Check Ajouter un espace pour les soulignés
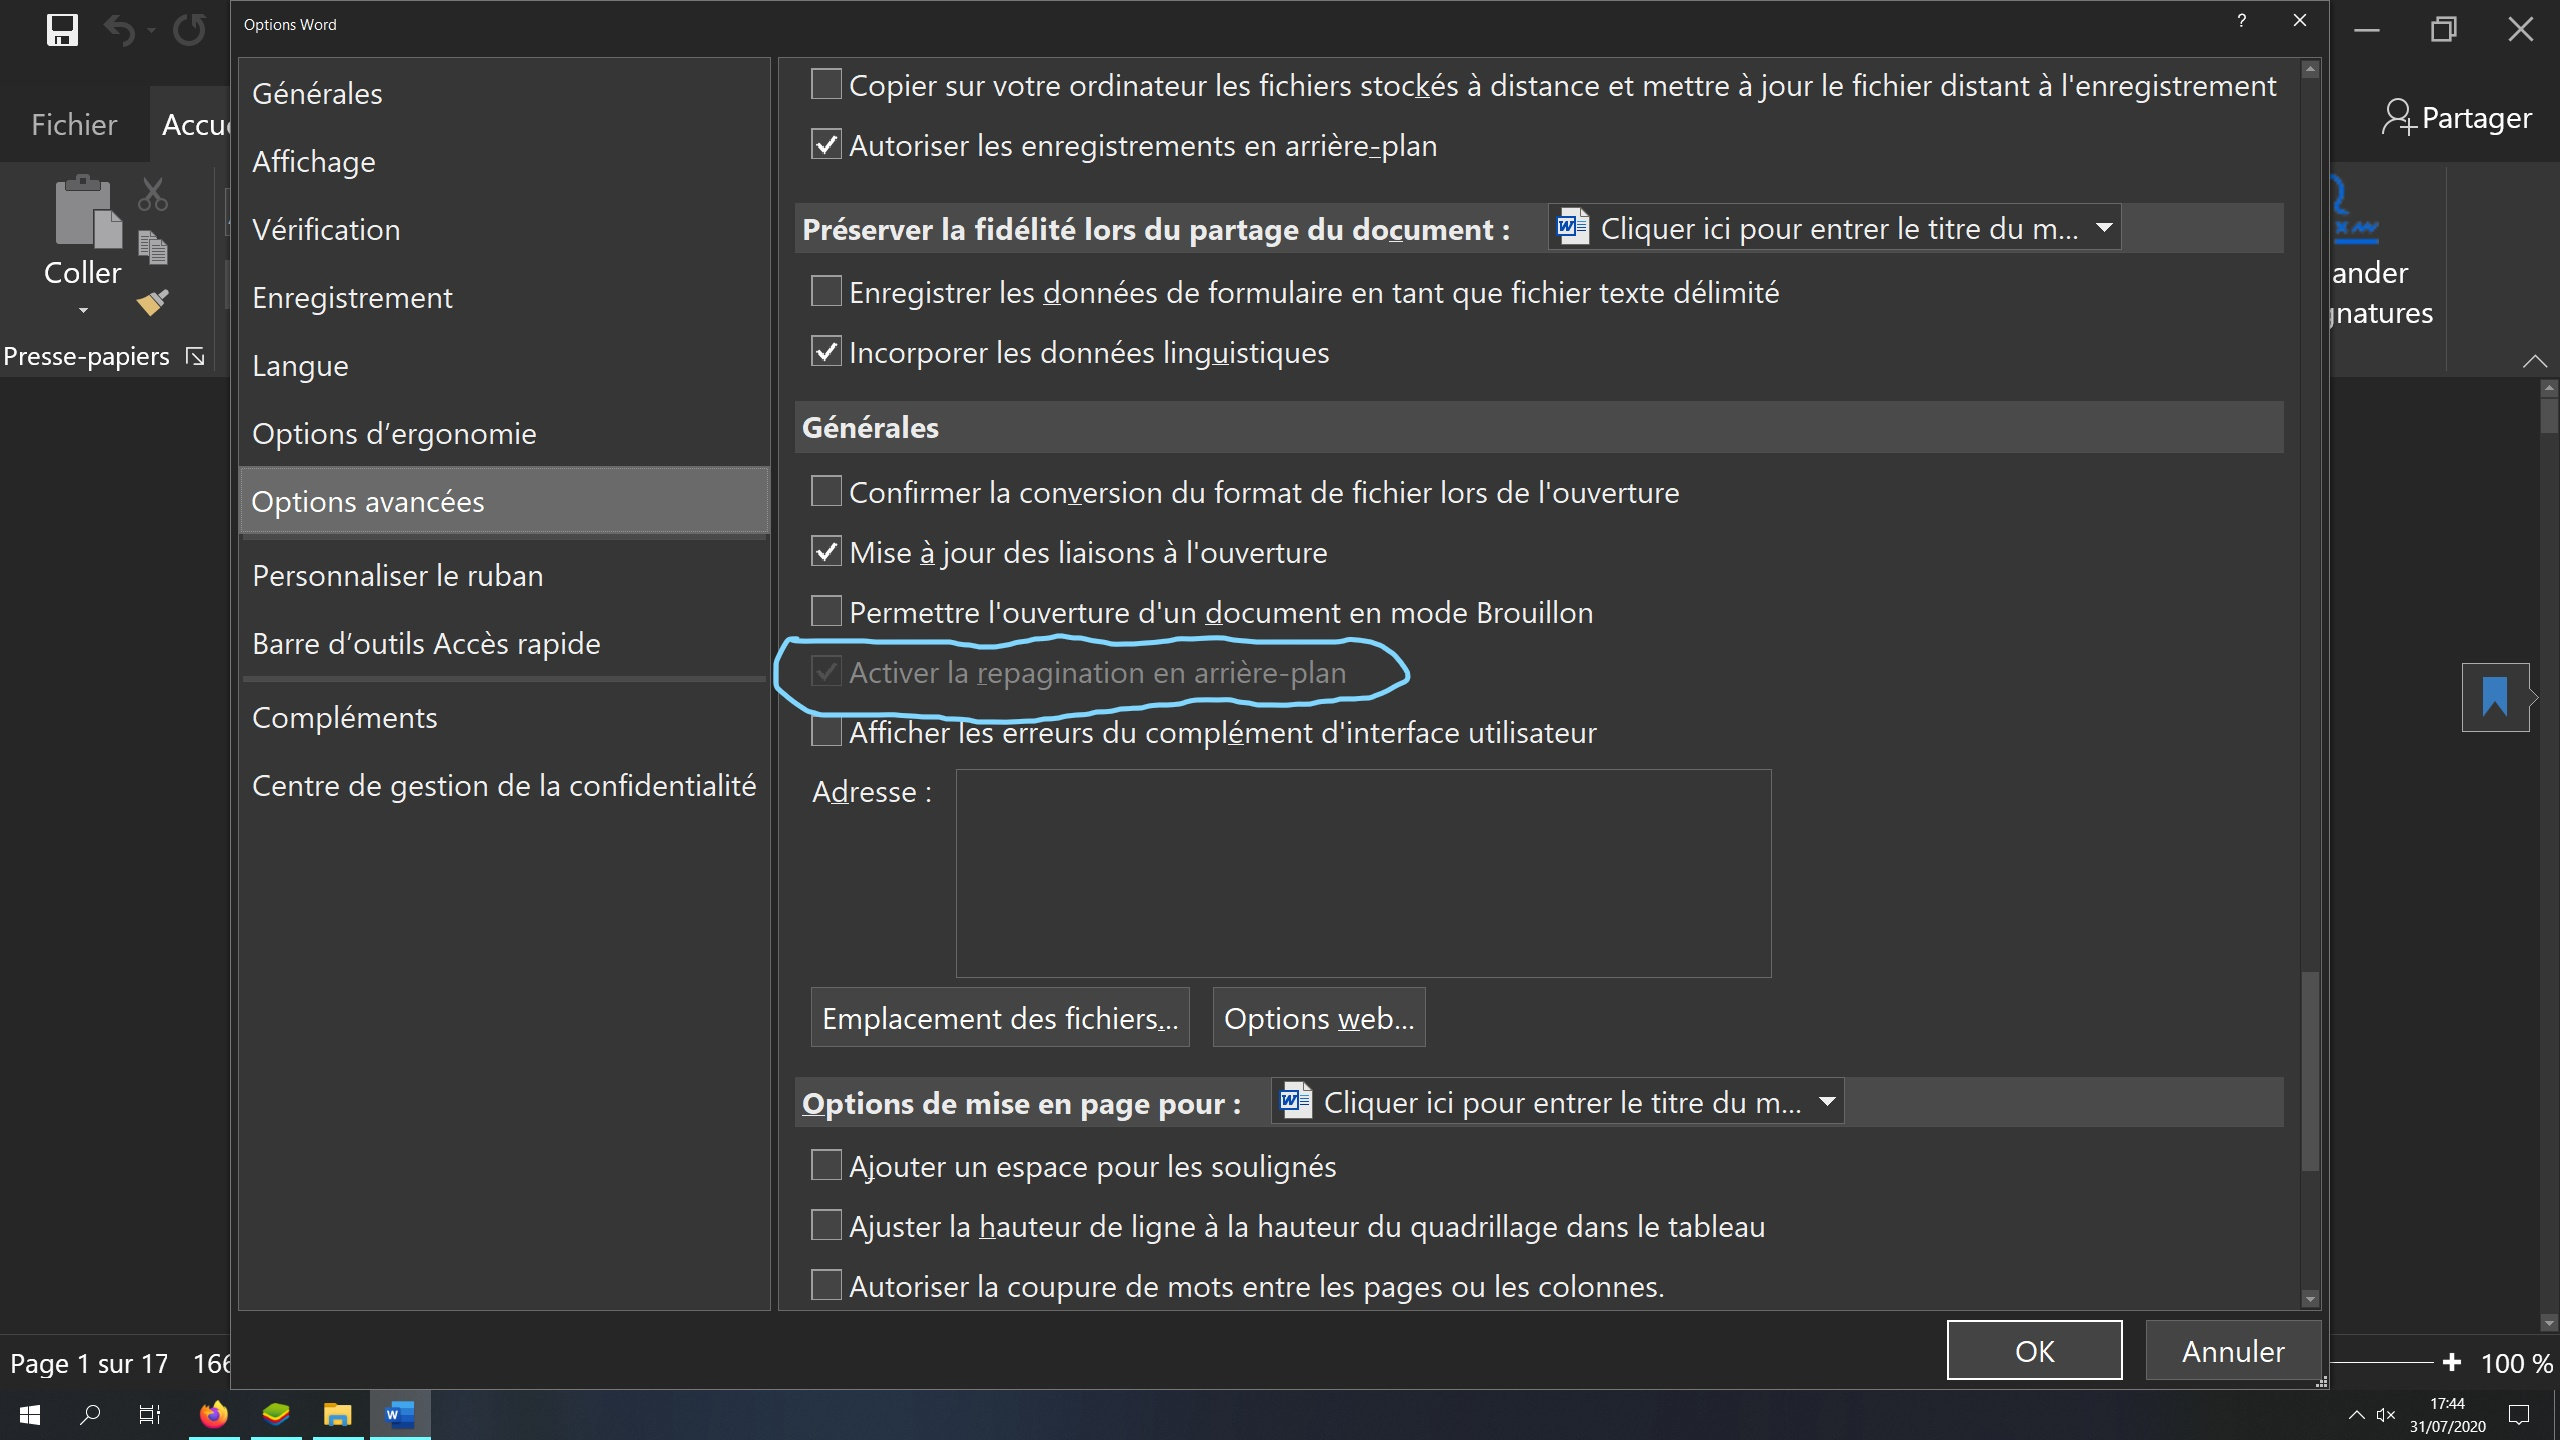2560x1440 pixels. pos(826,1166)
